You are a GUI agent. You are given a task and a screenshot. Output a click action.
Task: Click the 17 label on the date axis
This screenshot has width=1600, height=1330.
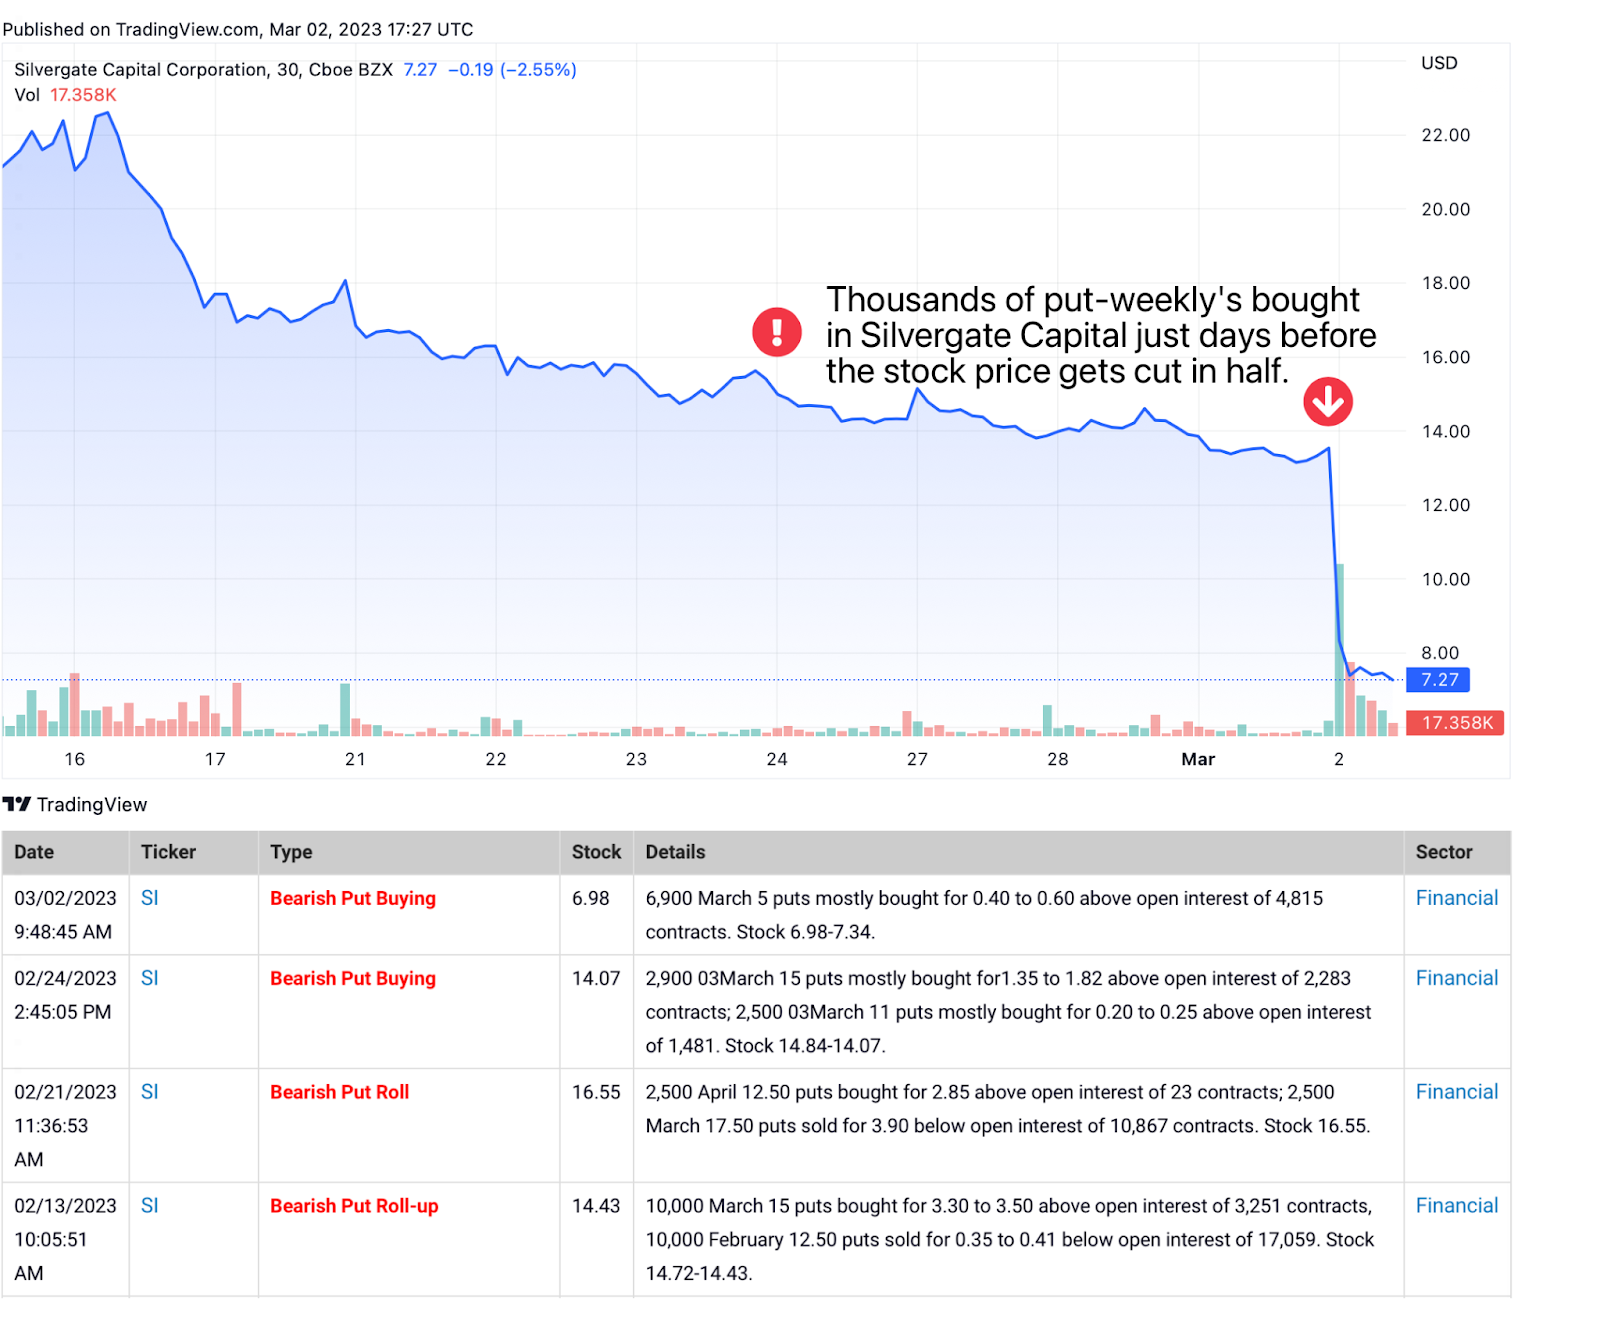pyautogui.click(x=215, y=759)
